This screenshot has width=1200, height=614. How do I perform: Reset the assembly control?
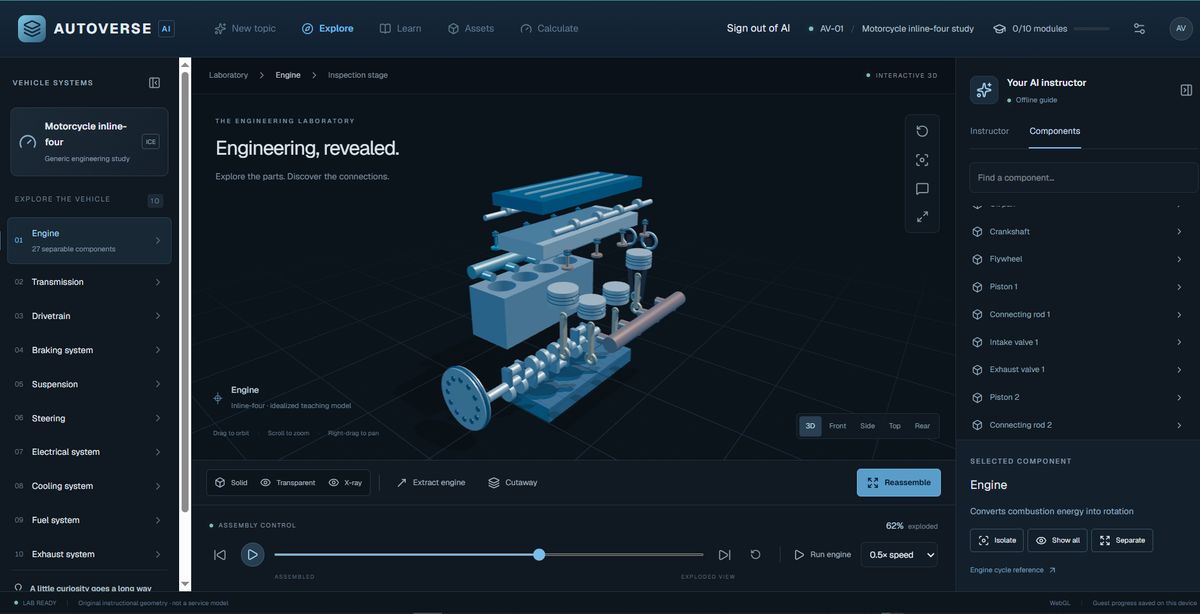click(x=756, y=554)
